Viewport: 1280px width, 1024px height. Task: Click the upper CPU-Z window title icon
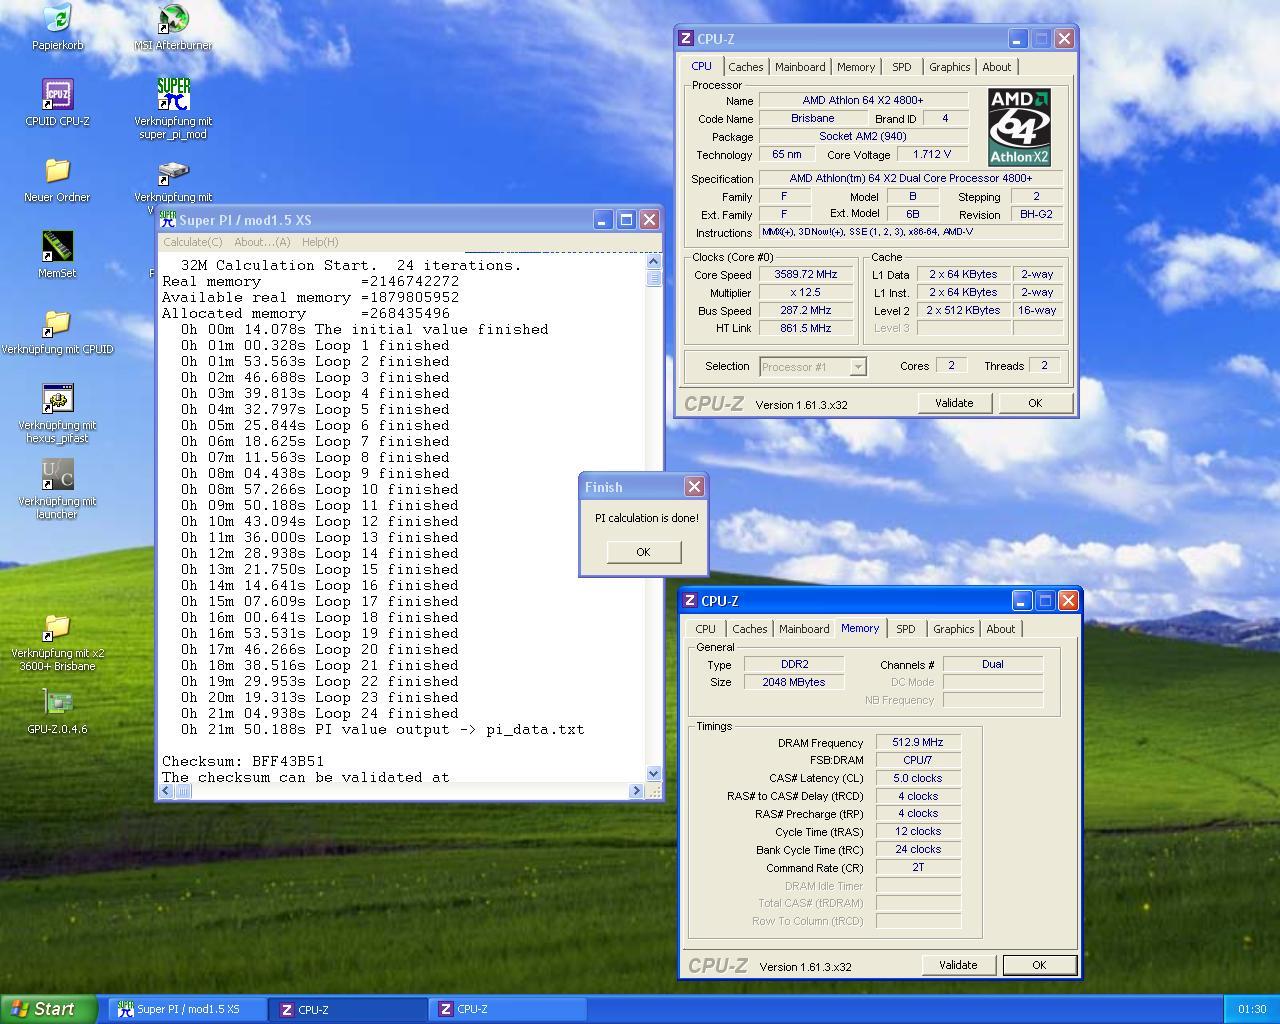pyautogui.click(x=686, y=39)
